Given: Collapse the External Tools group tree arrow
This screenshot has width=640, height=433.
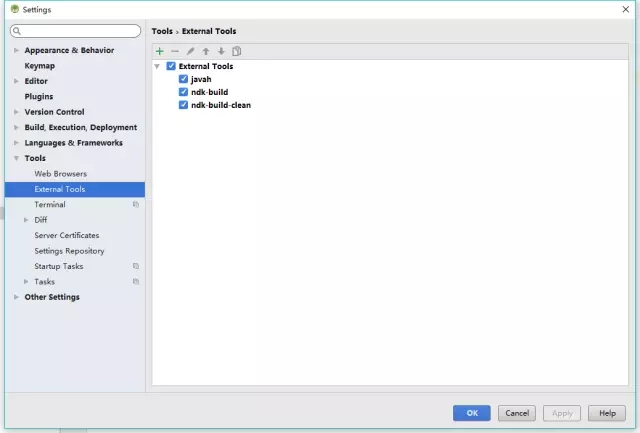Looking at the screenshot, I should 157,66.
